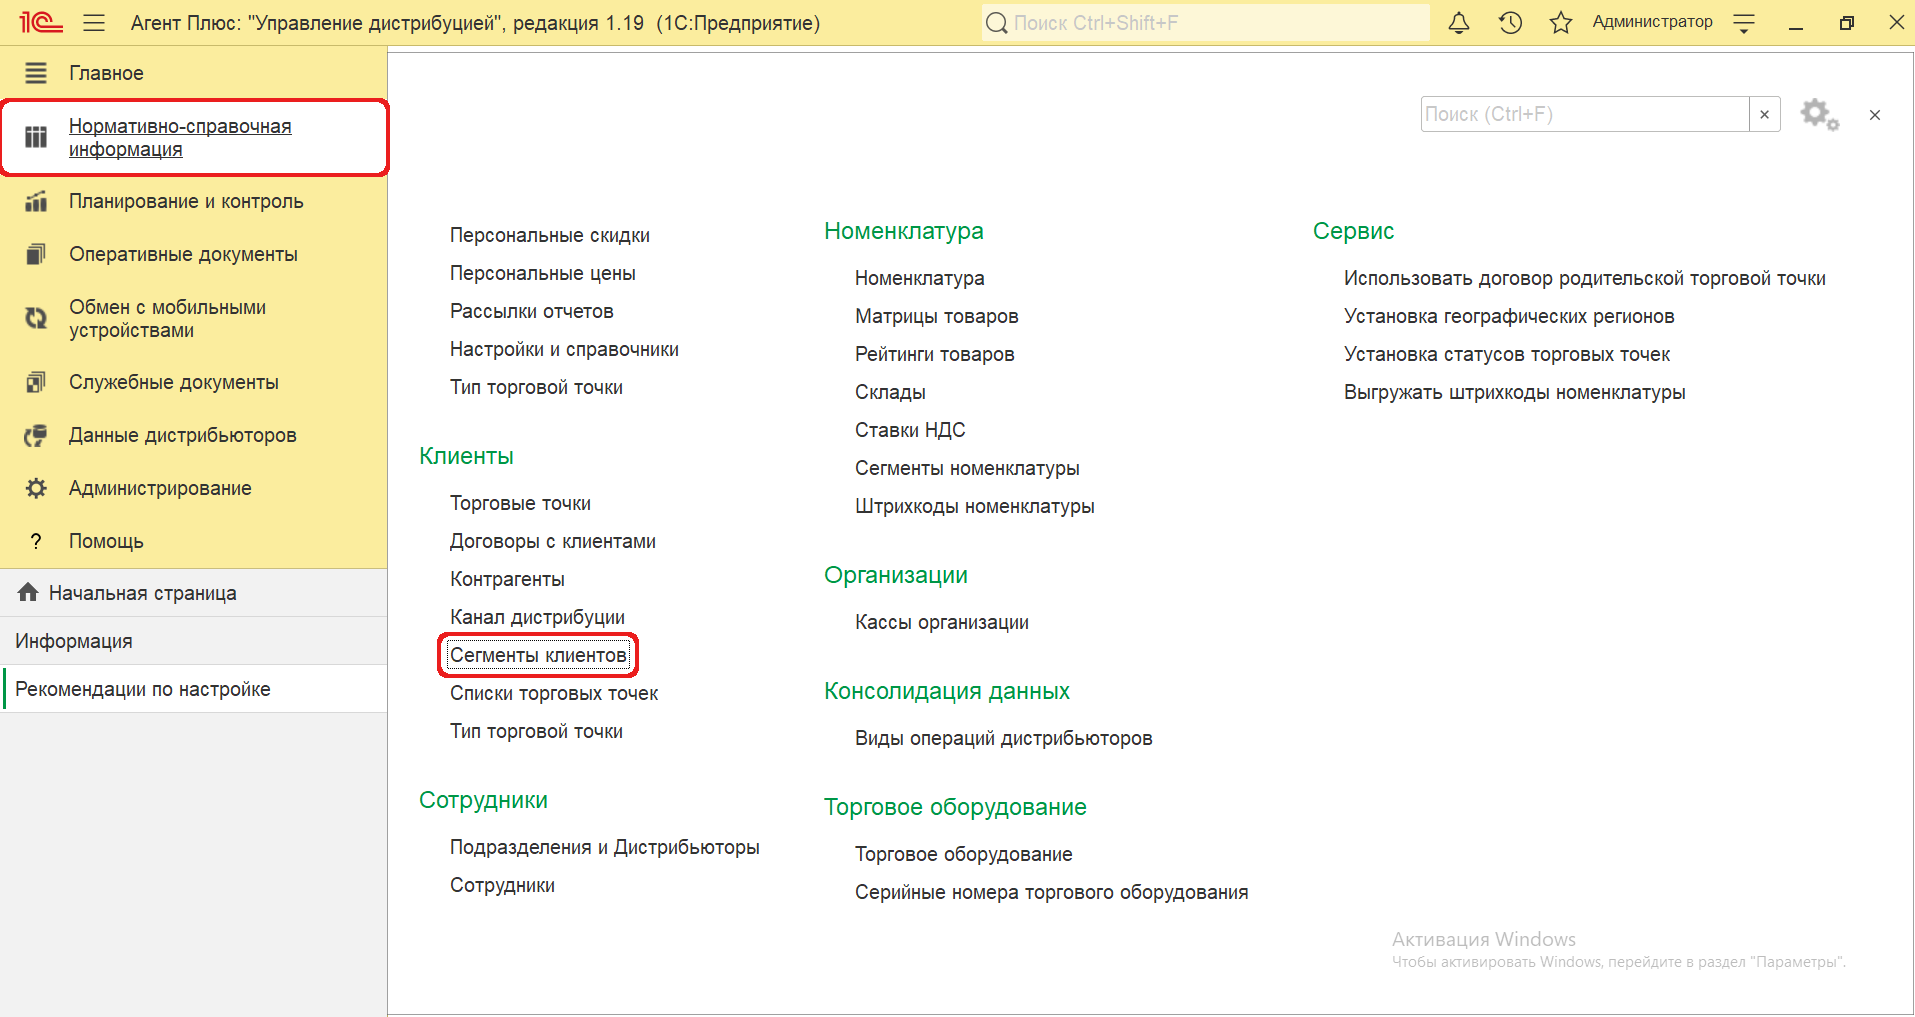Switch to Рекомендации по настройке tab
The height and width of the screenshot is (1017, 1915).
pyautogui.click(x=193, y=689)
